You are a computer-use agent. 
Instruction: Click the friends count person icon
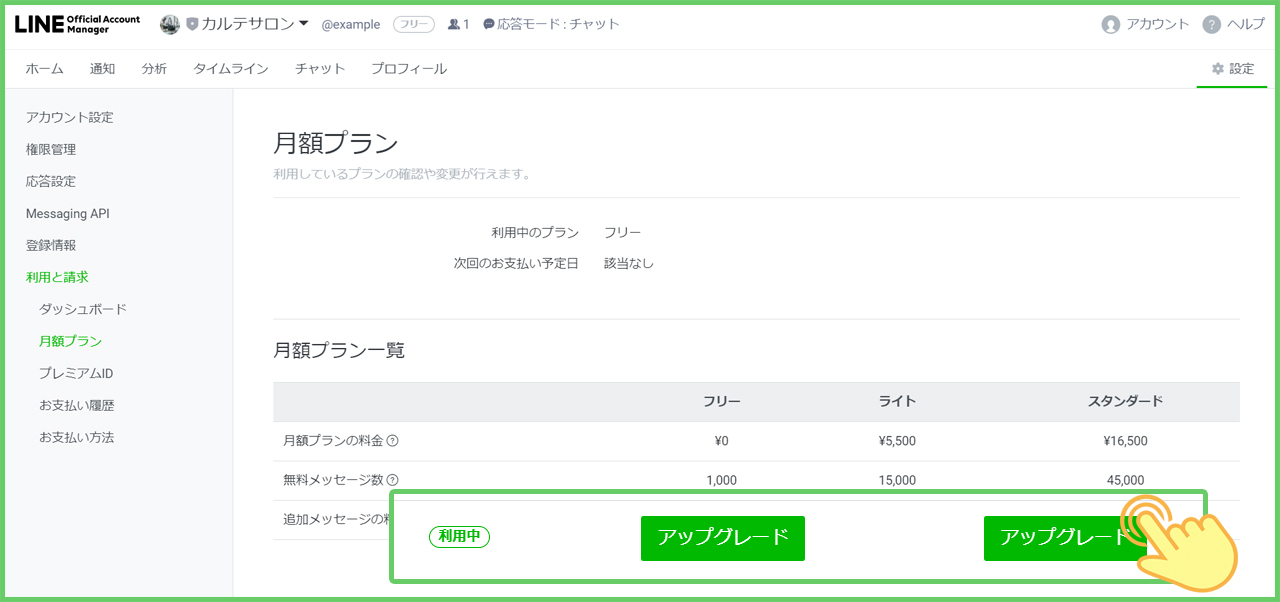[453, 24]
